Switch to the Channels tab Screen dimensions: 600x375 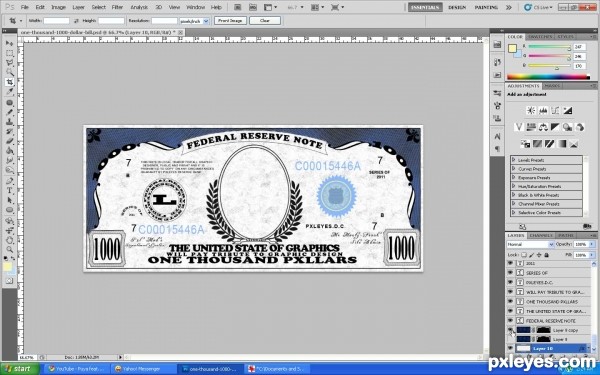(x=541, y=235)
